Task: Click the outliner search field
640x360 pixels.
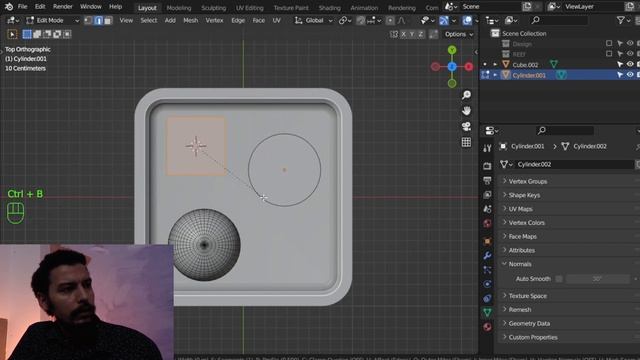Action: [559, 20]
